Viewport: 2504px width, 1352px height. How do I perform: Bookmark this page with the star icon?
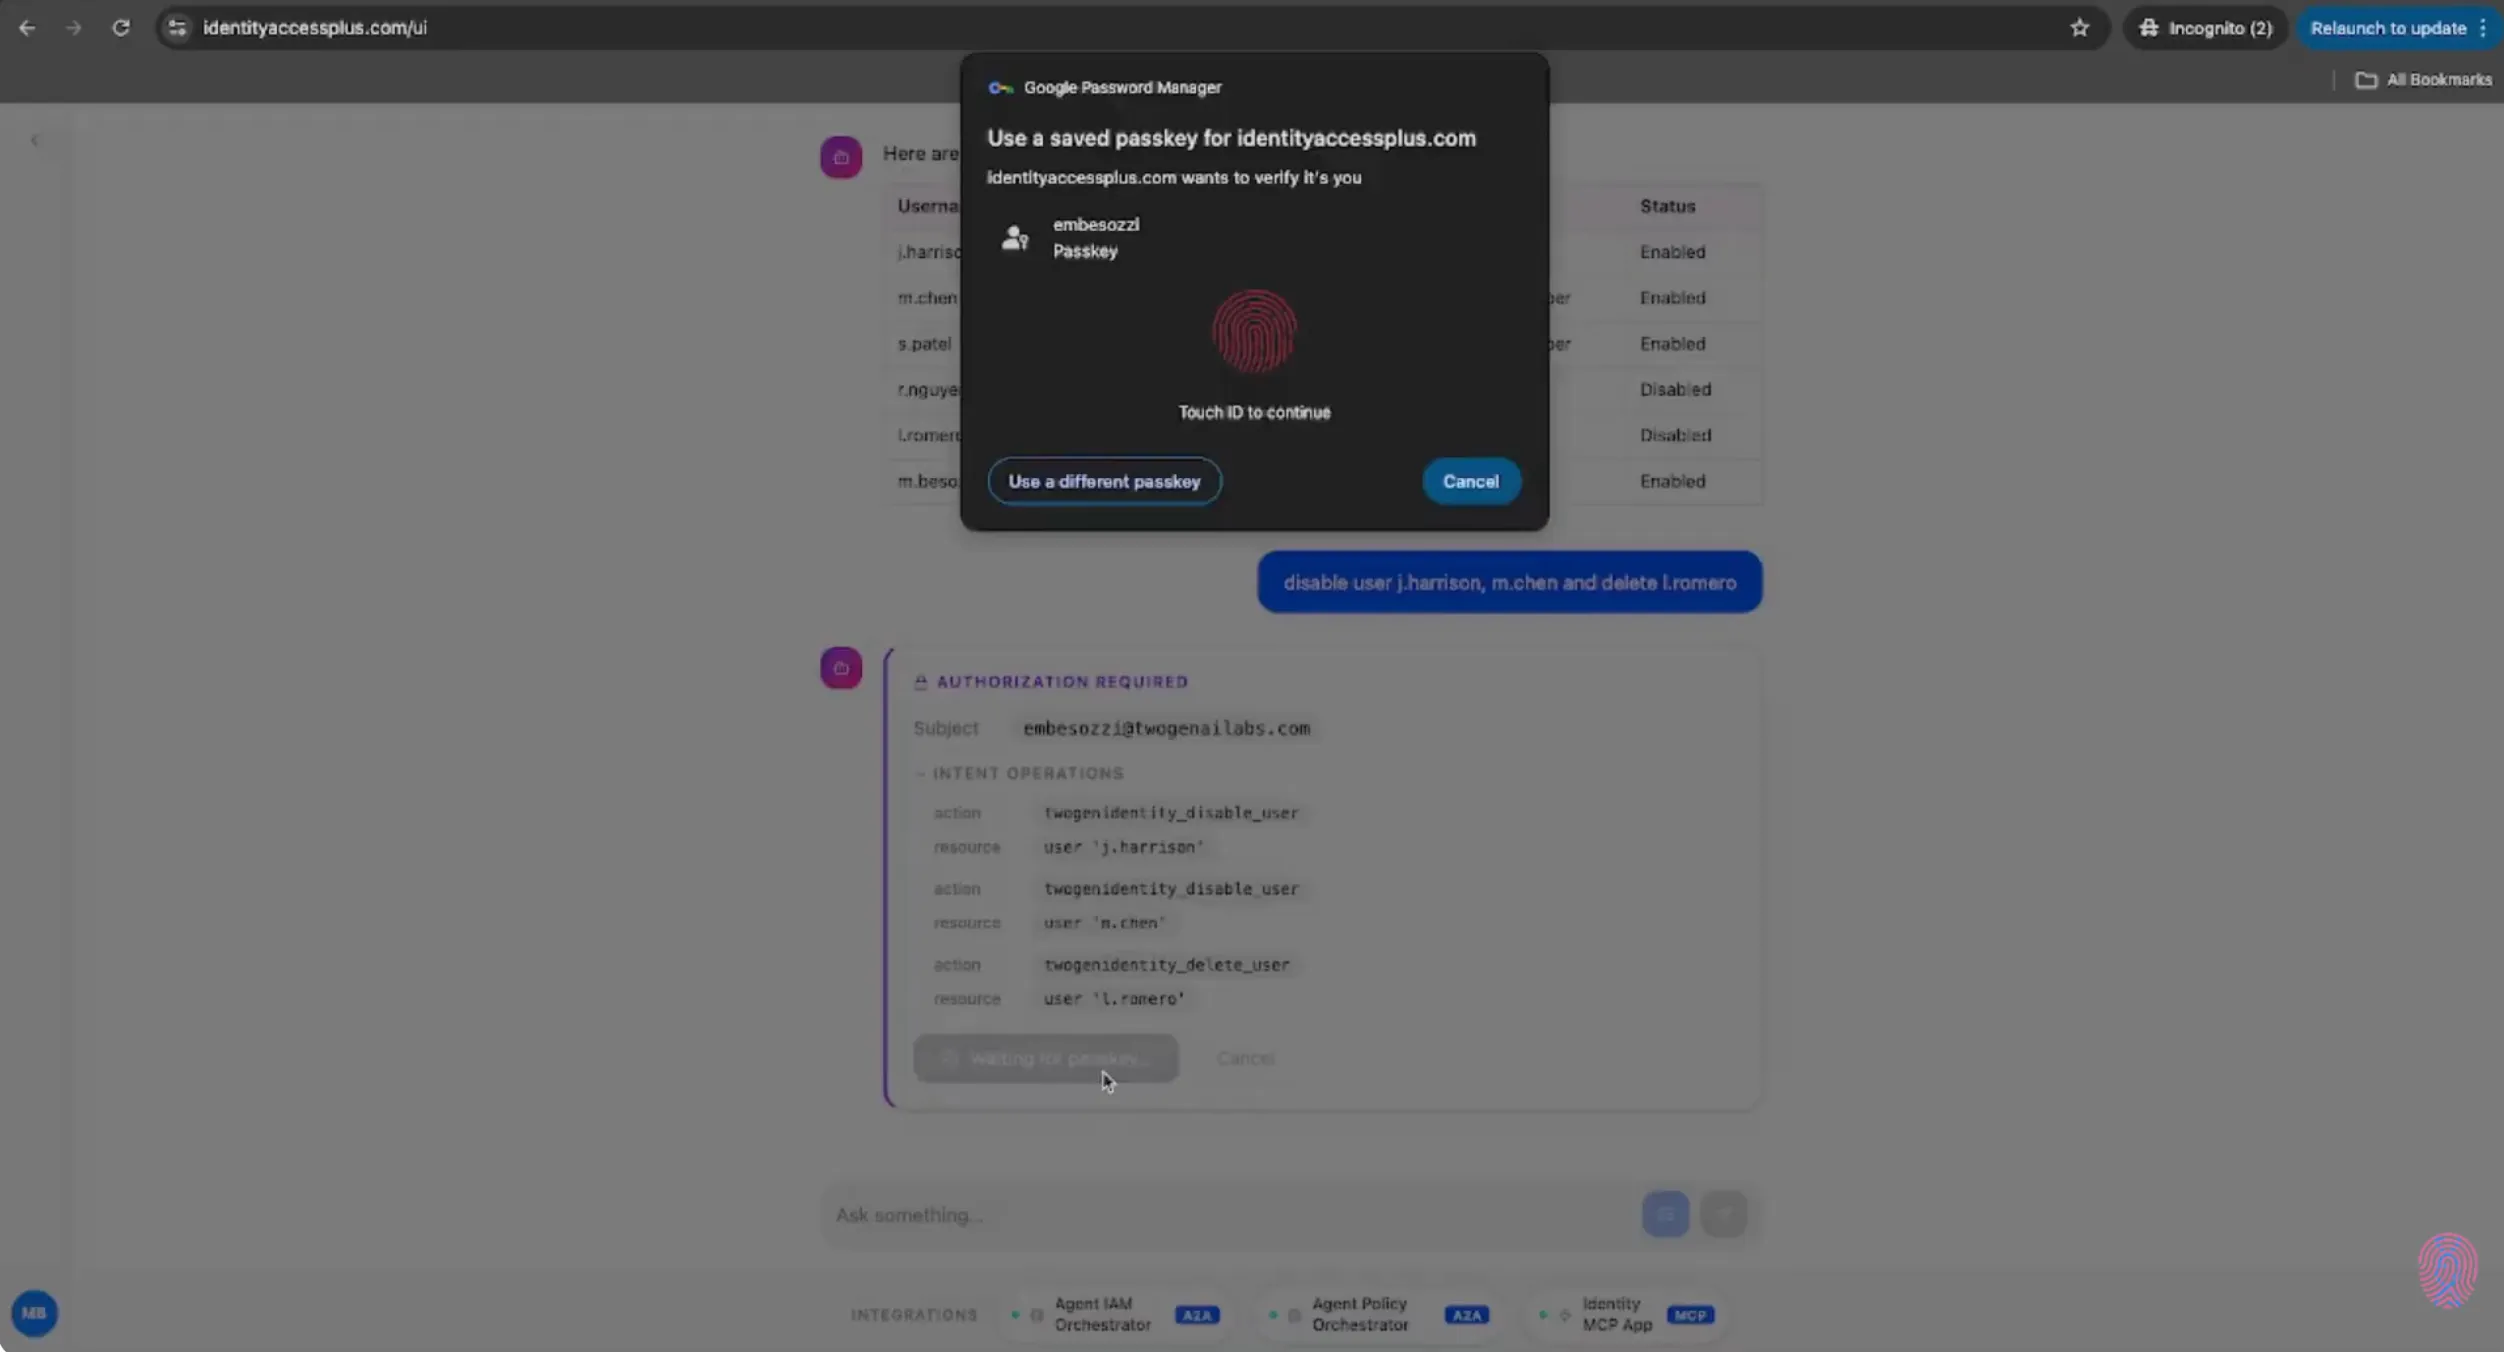coord(2080,28)
